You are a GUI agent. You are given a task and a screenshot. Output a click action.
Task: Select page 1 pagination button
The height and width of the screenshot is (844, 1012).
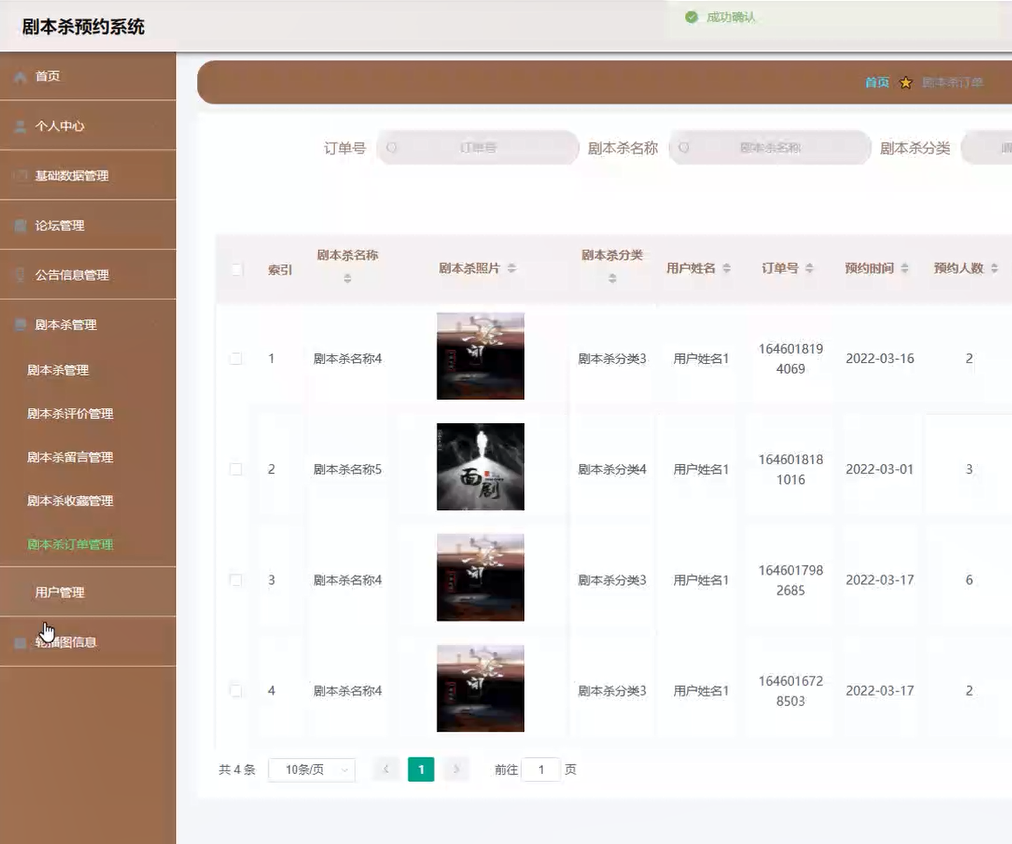point(421,769)
